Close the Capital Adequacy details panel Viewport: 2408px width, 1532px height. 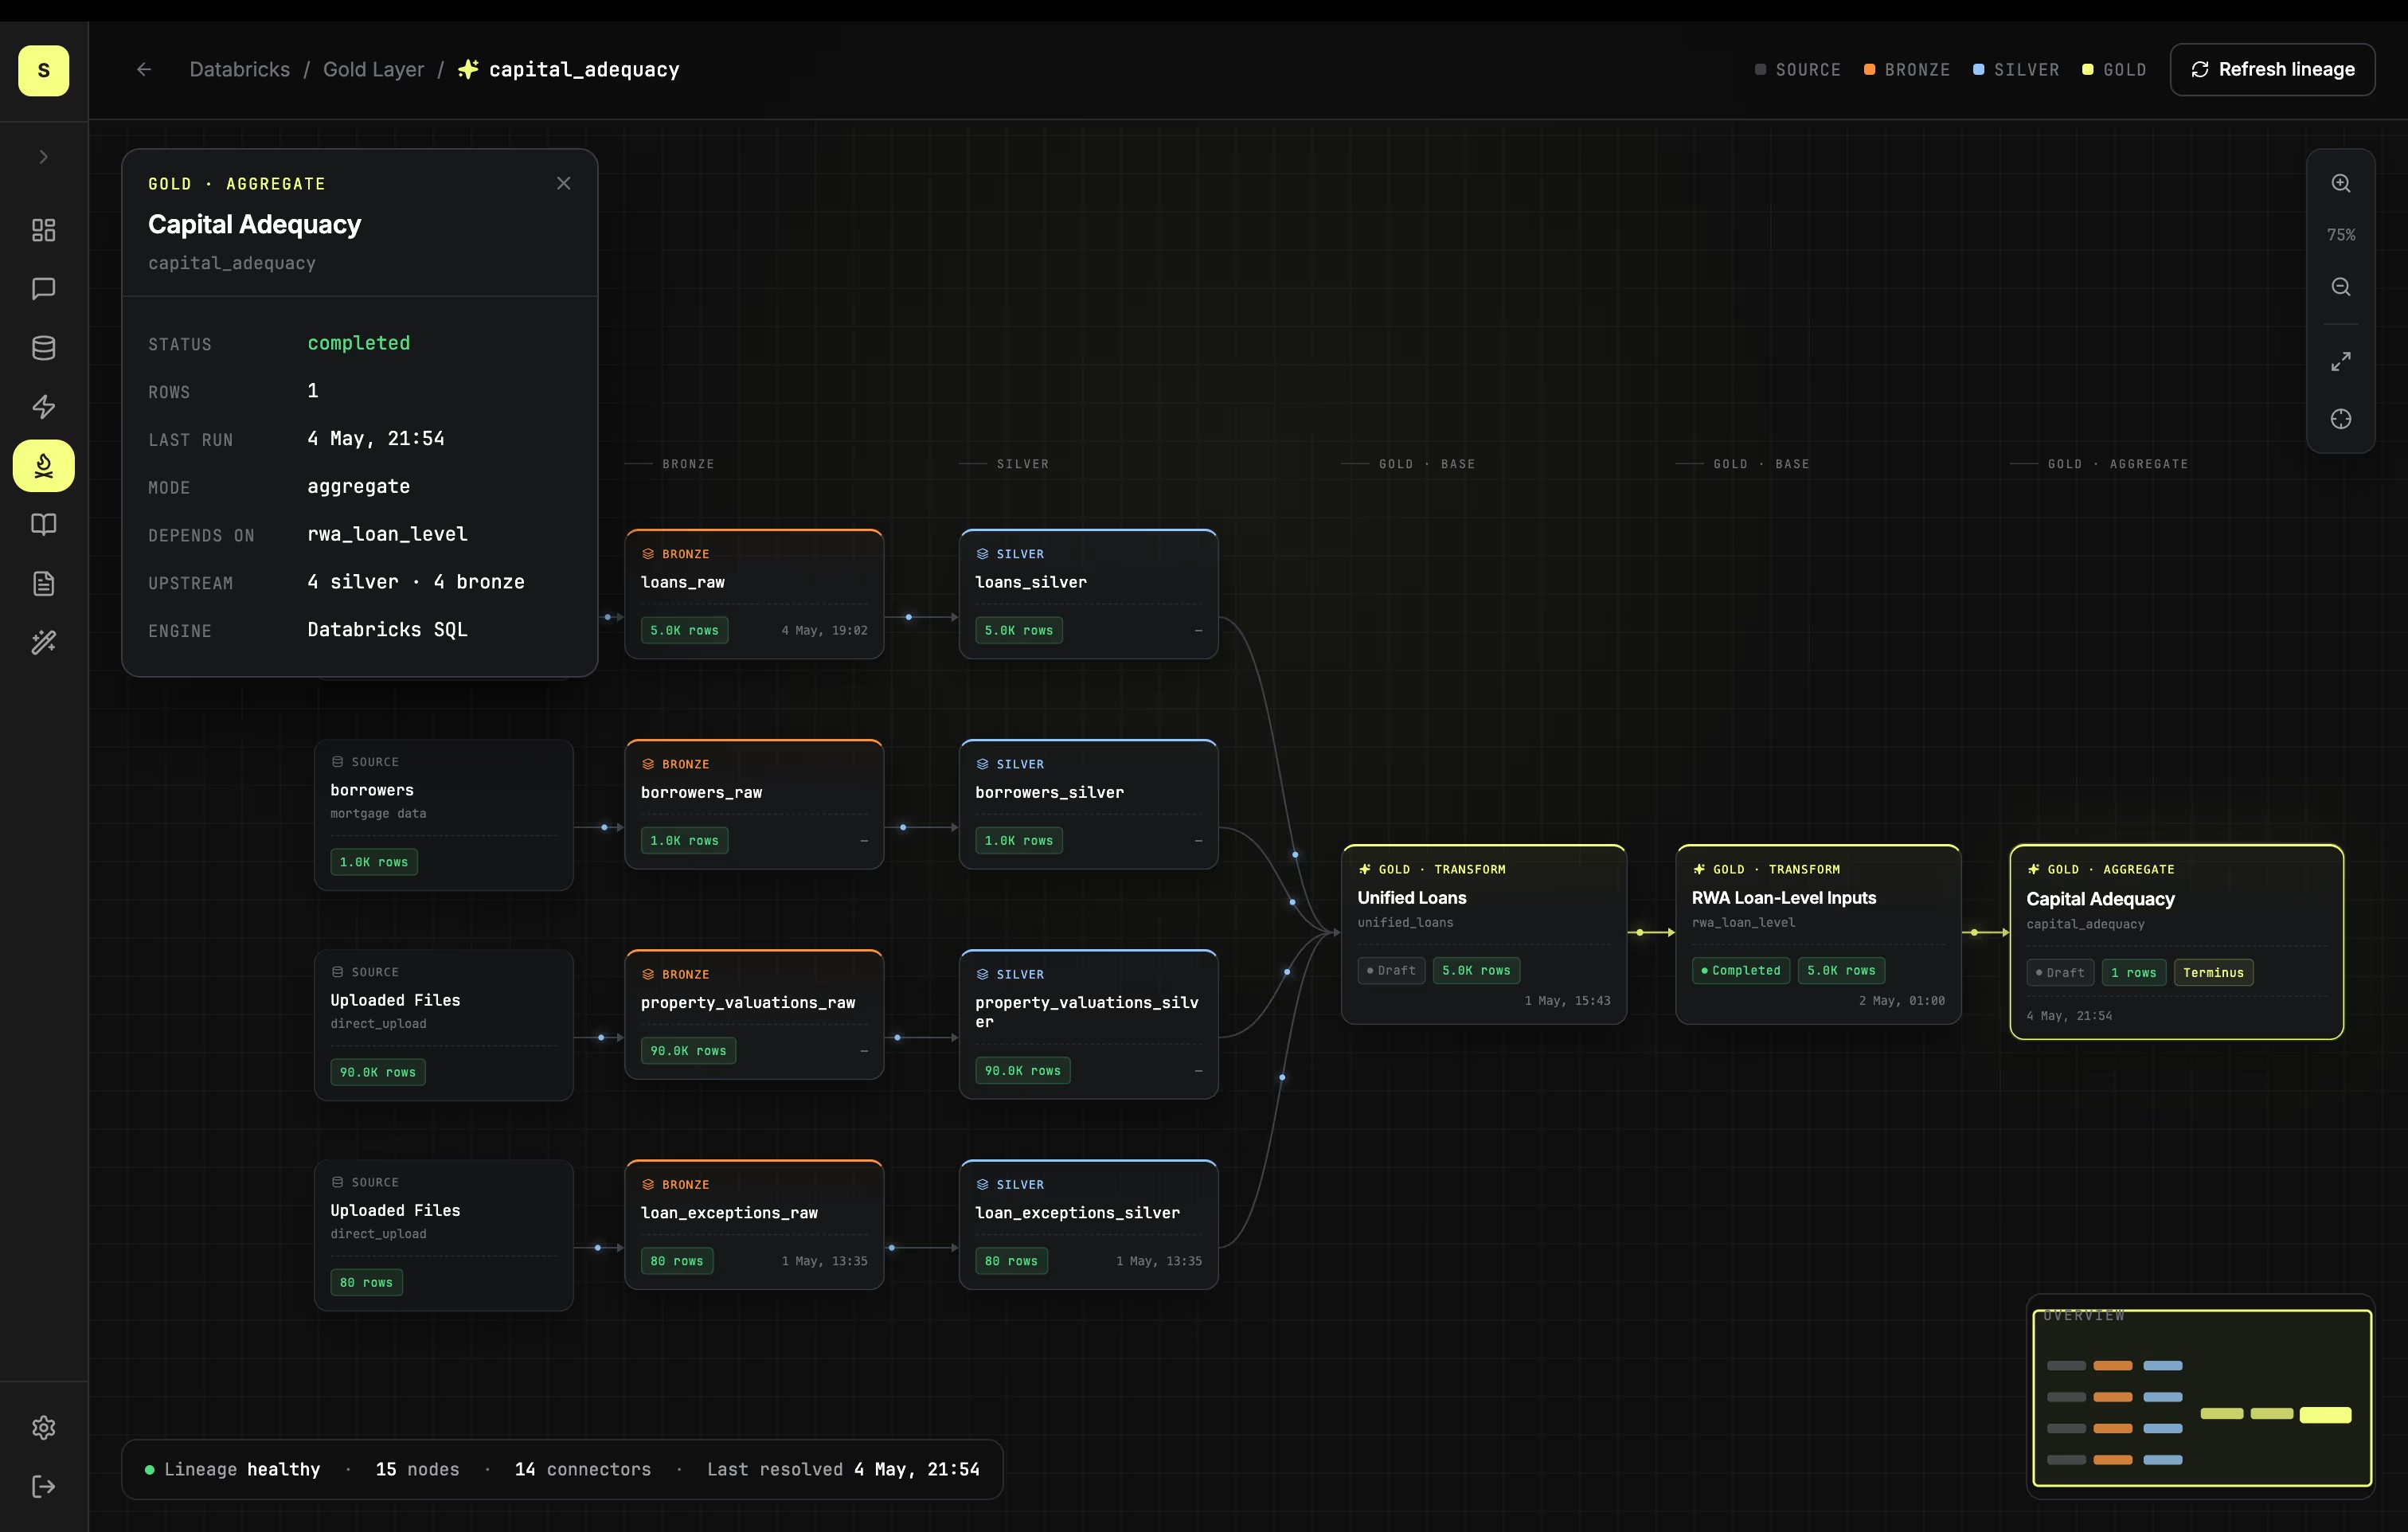click(564, 183)
